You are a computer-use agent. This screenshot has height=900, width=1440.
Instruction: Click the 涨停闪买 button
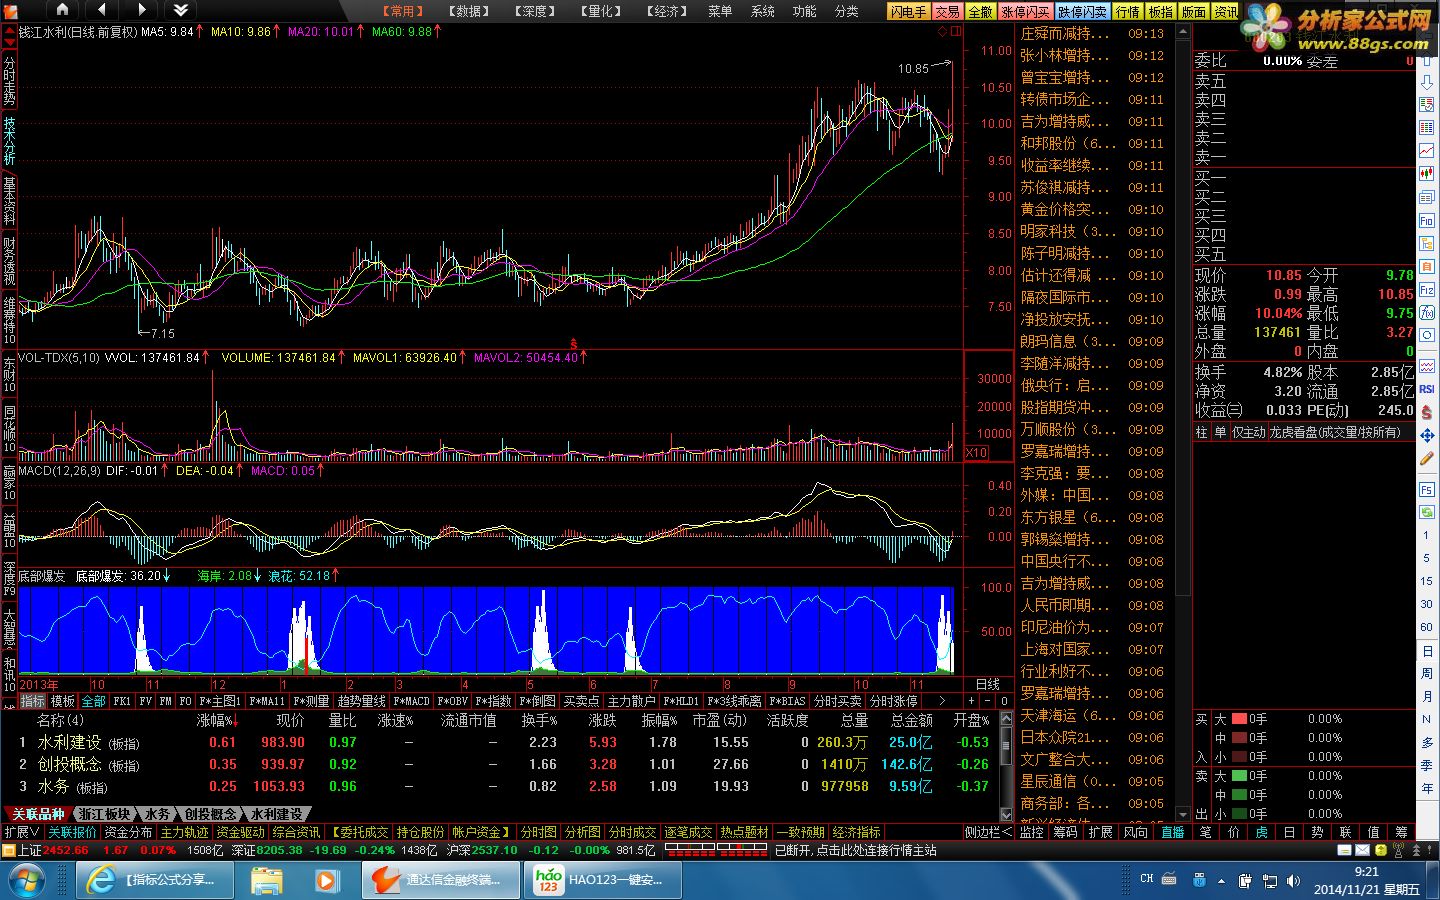[x=1025, y=12]
